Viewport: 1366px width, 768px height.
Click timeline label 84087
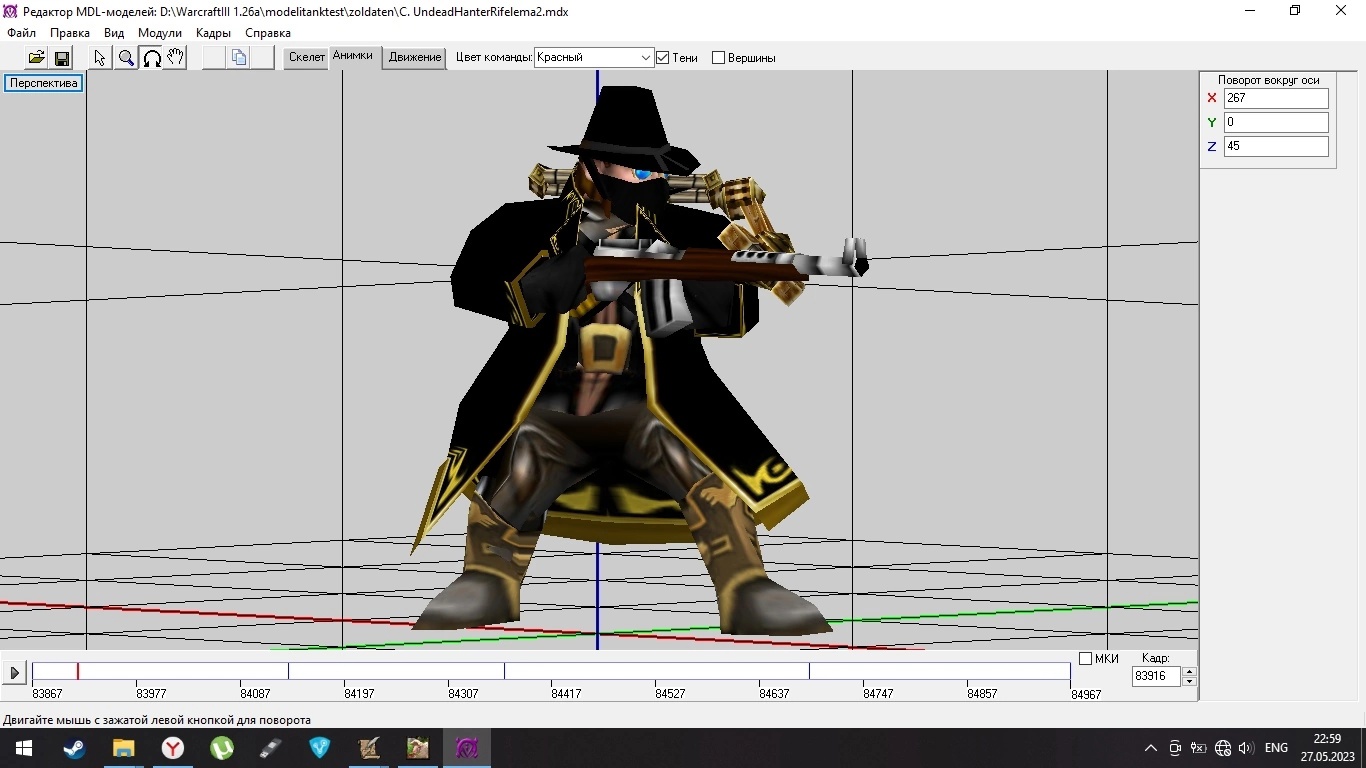click(x=255, y=693)
